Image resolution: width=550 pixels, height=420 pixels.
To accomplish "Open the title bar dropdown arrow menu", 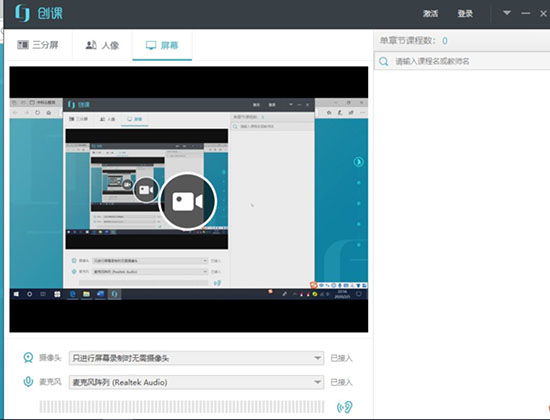I will pos(507,13).
